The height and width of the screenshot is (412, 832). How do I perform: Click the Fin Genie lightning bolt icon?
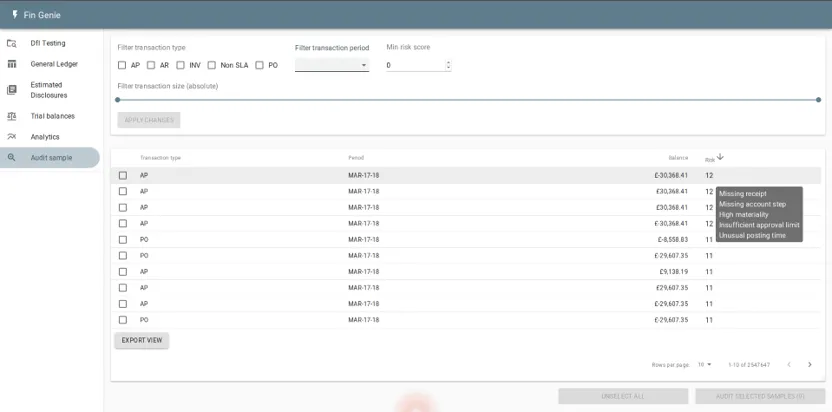(x=14, y=15)
